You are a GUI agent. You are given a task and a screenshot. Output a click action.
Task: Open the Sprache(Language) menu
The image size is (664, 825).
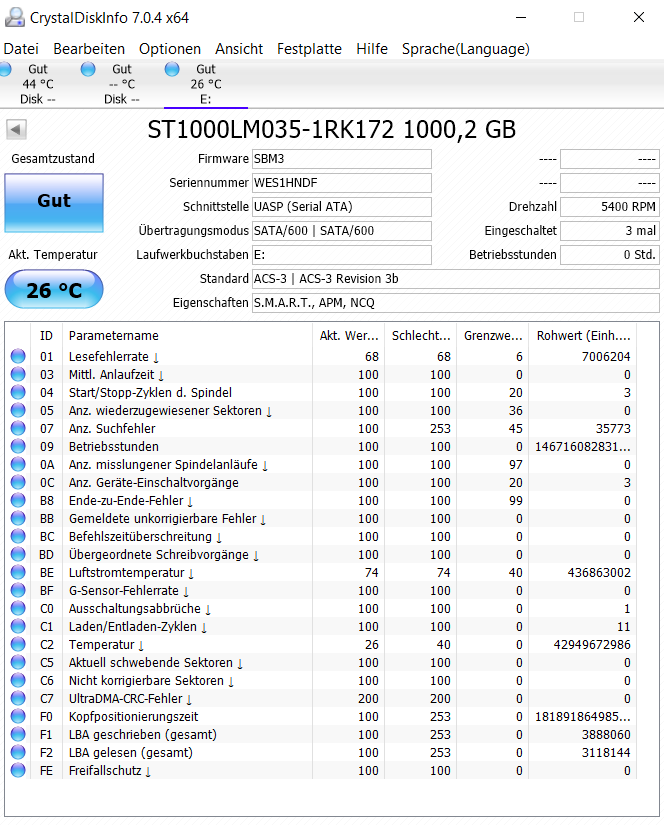(466, 49)
